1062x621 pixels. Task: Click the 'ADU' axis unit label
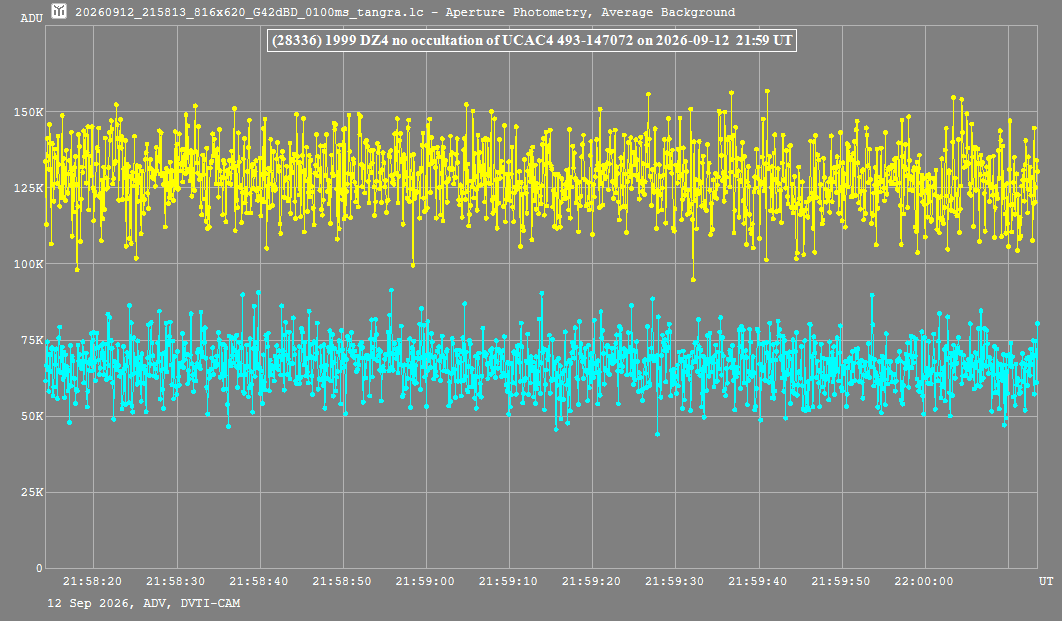coord(32,18)
